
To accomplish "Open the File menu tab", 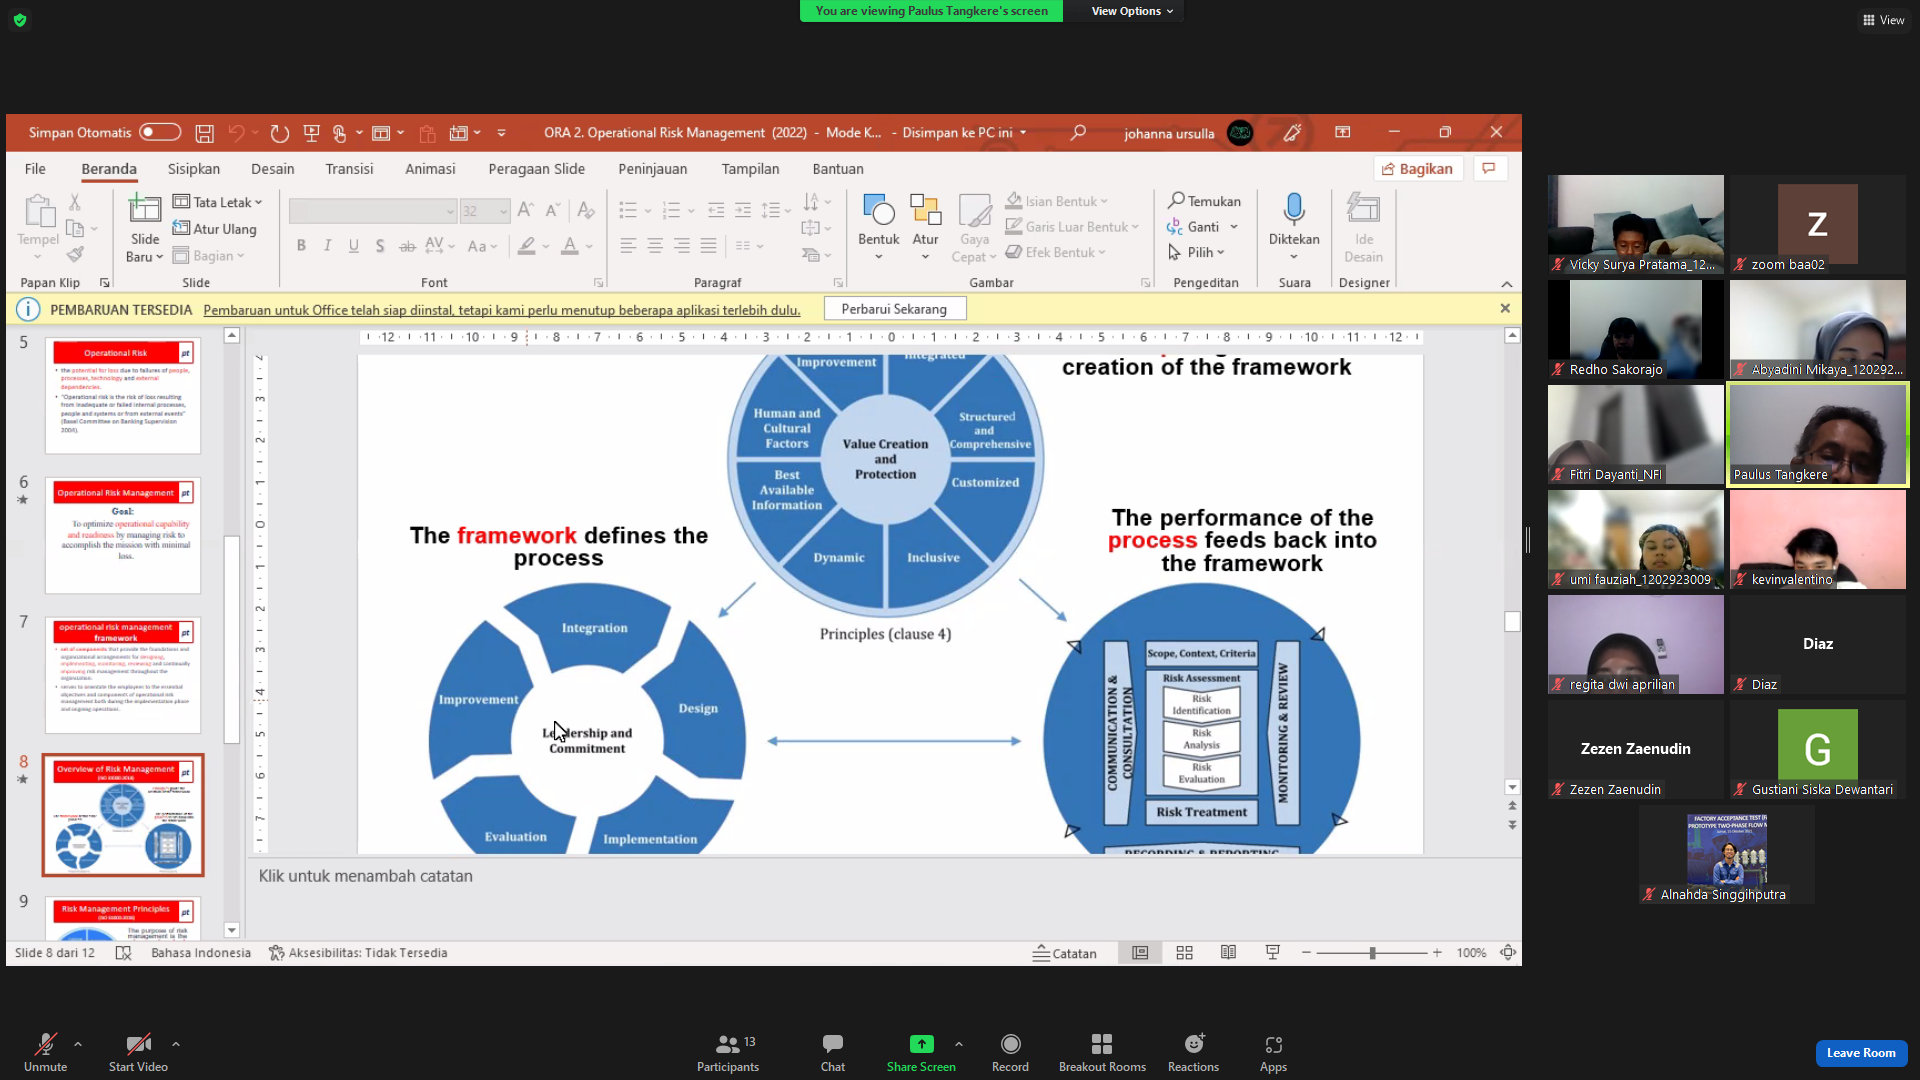I will pos(35,169).
